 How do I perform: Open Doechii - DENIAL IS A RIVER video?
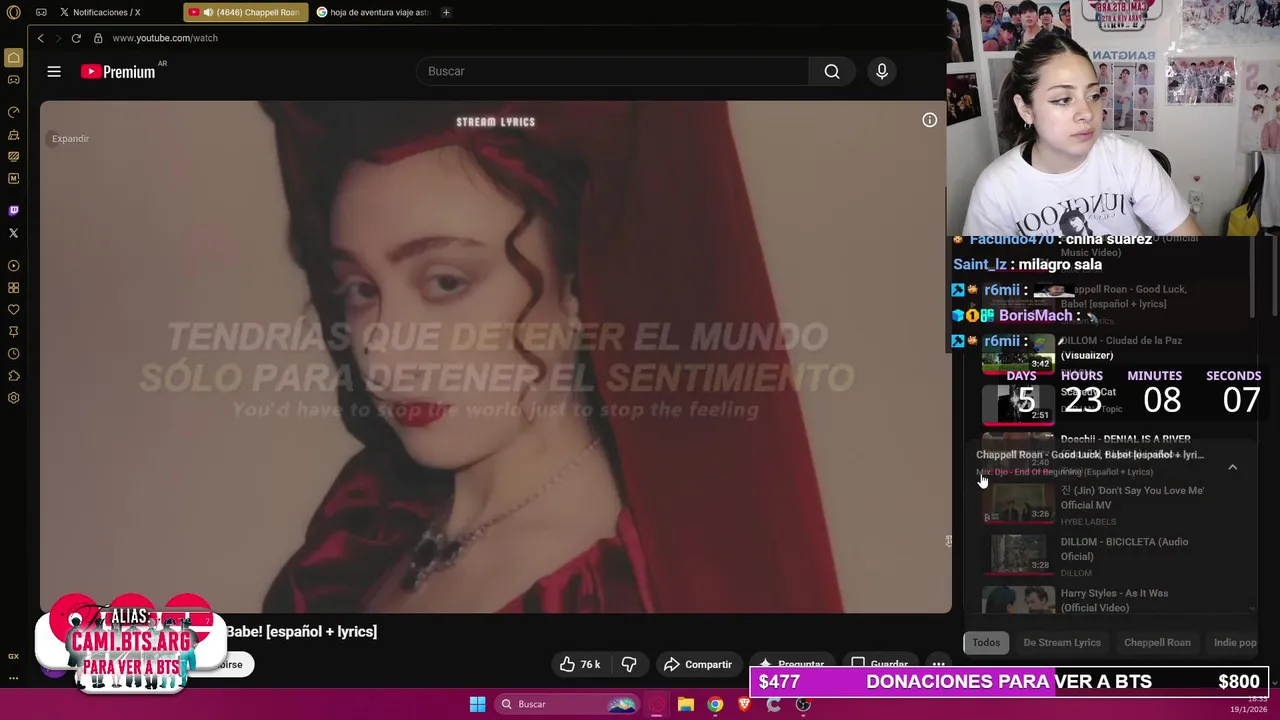1125,439
